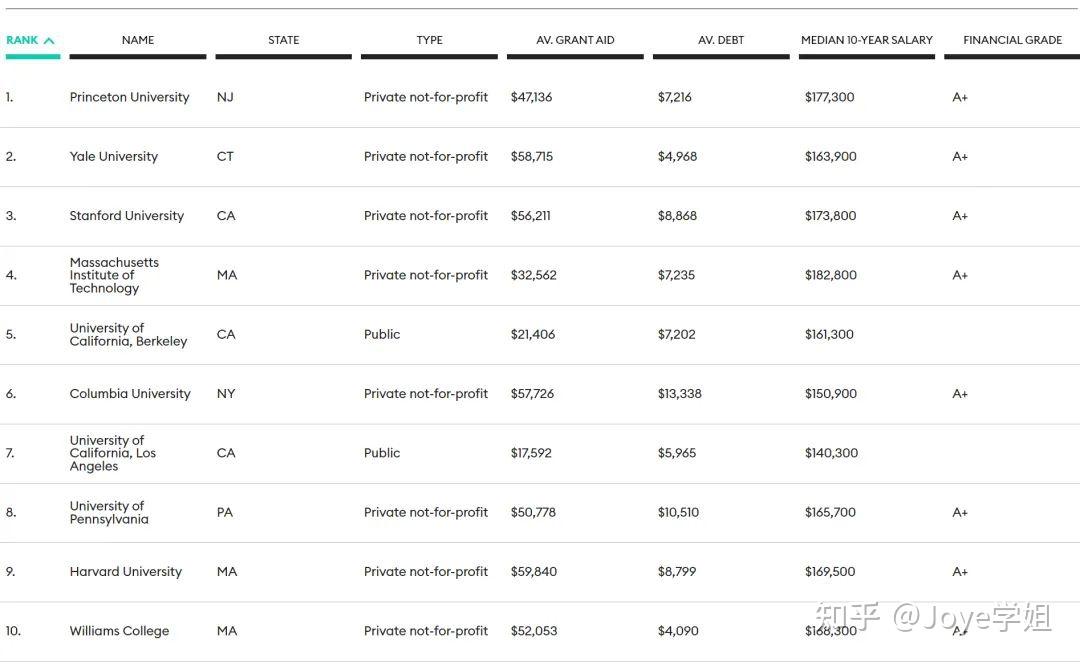Screen dimensions: 1080x665
Task: Select Stanford University name
Action: click(x=126, y=215)
